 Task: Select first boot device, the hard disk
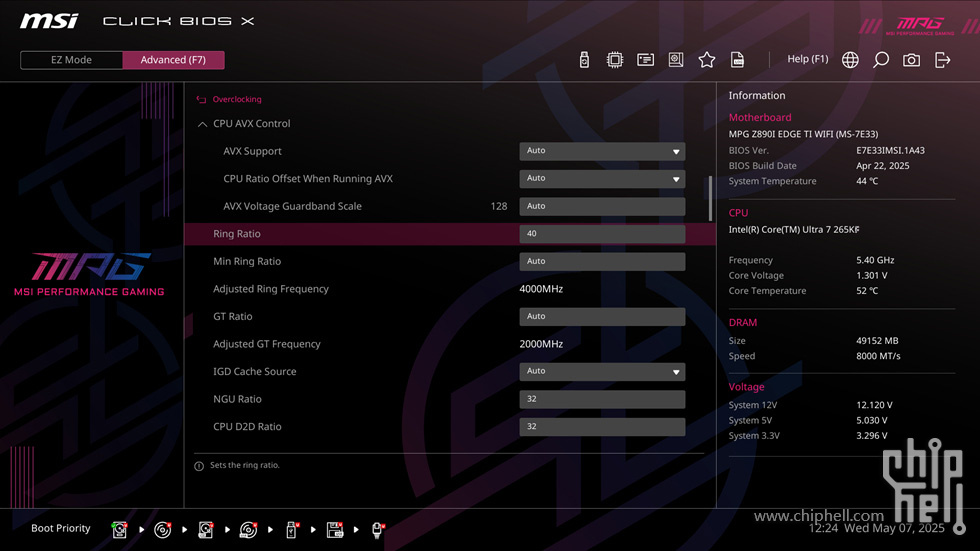[119, 530]
